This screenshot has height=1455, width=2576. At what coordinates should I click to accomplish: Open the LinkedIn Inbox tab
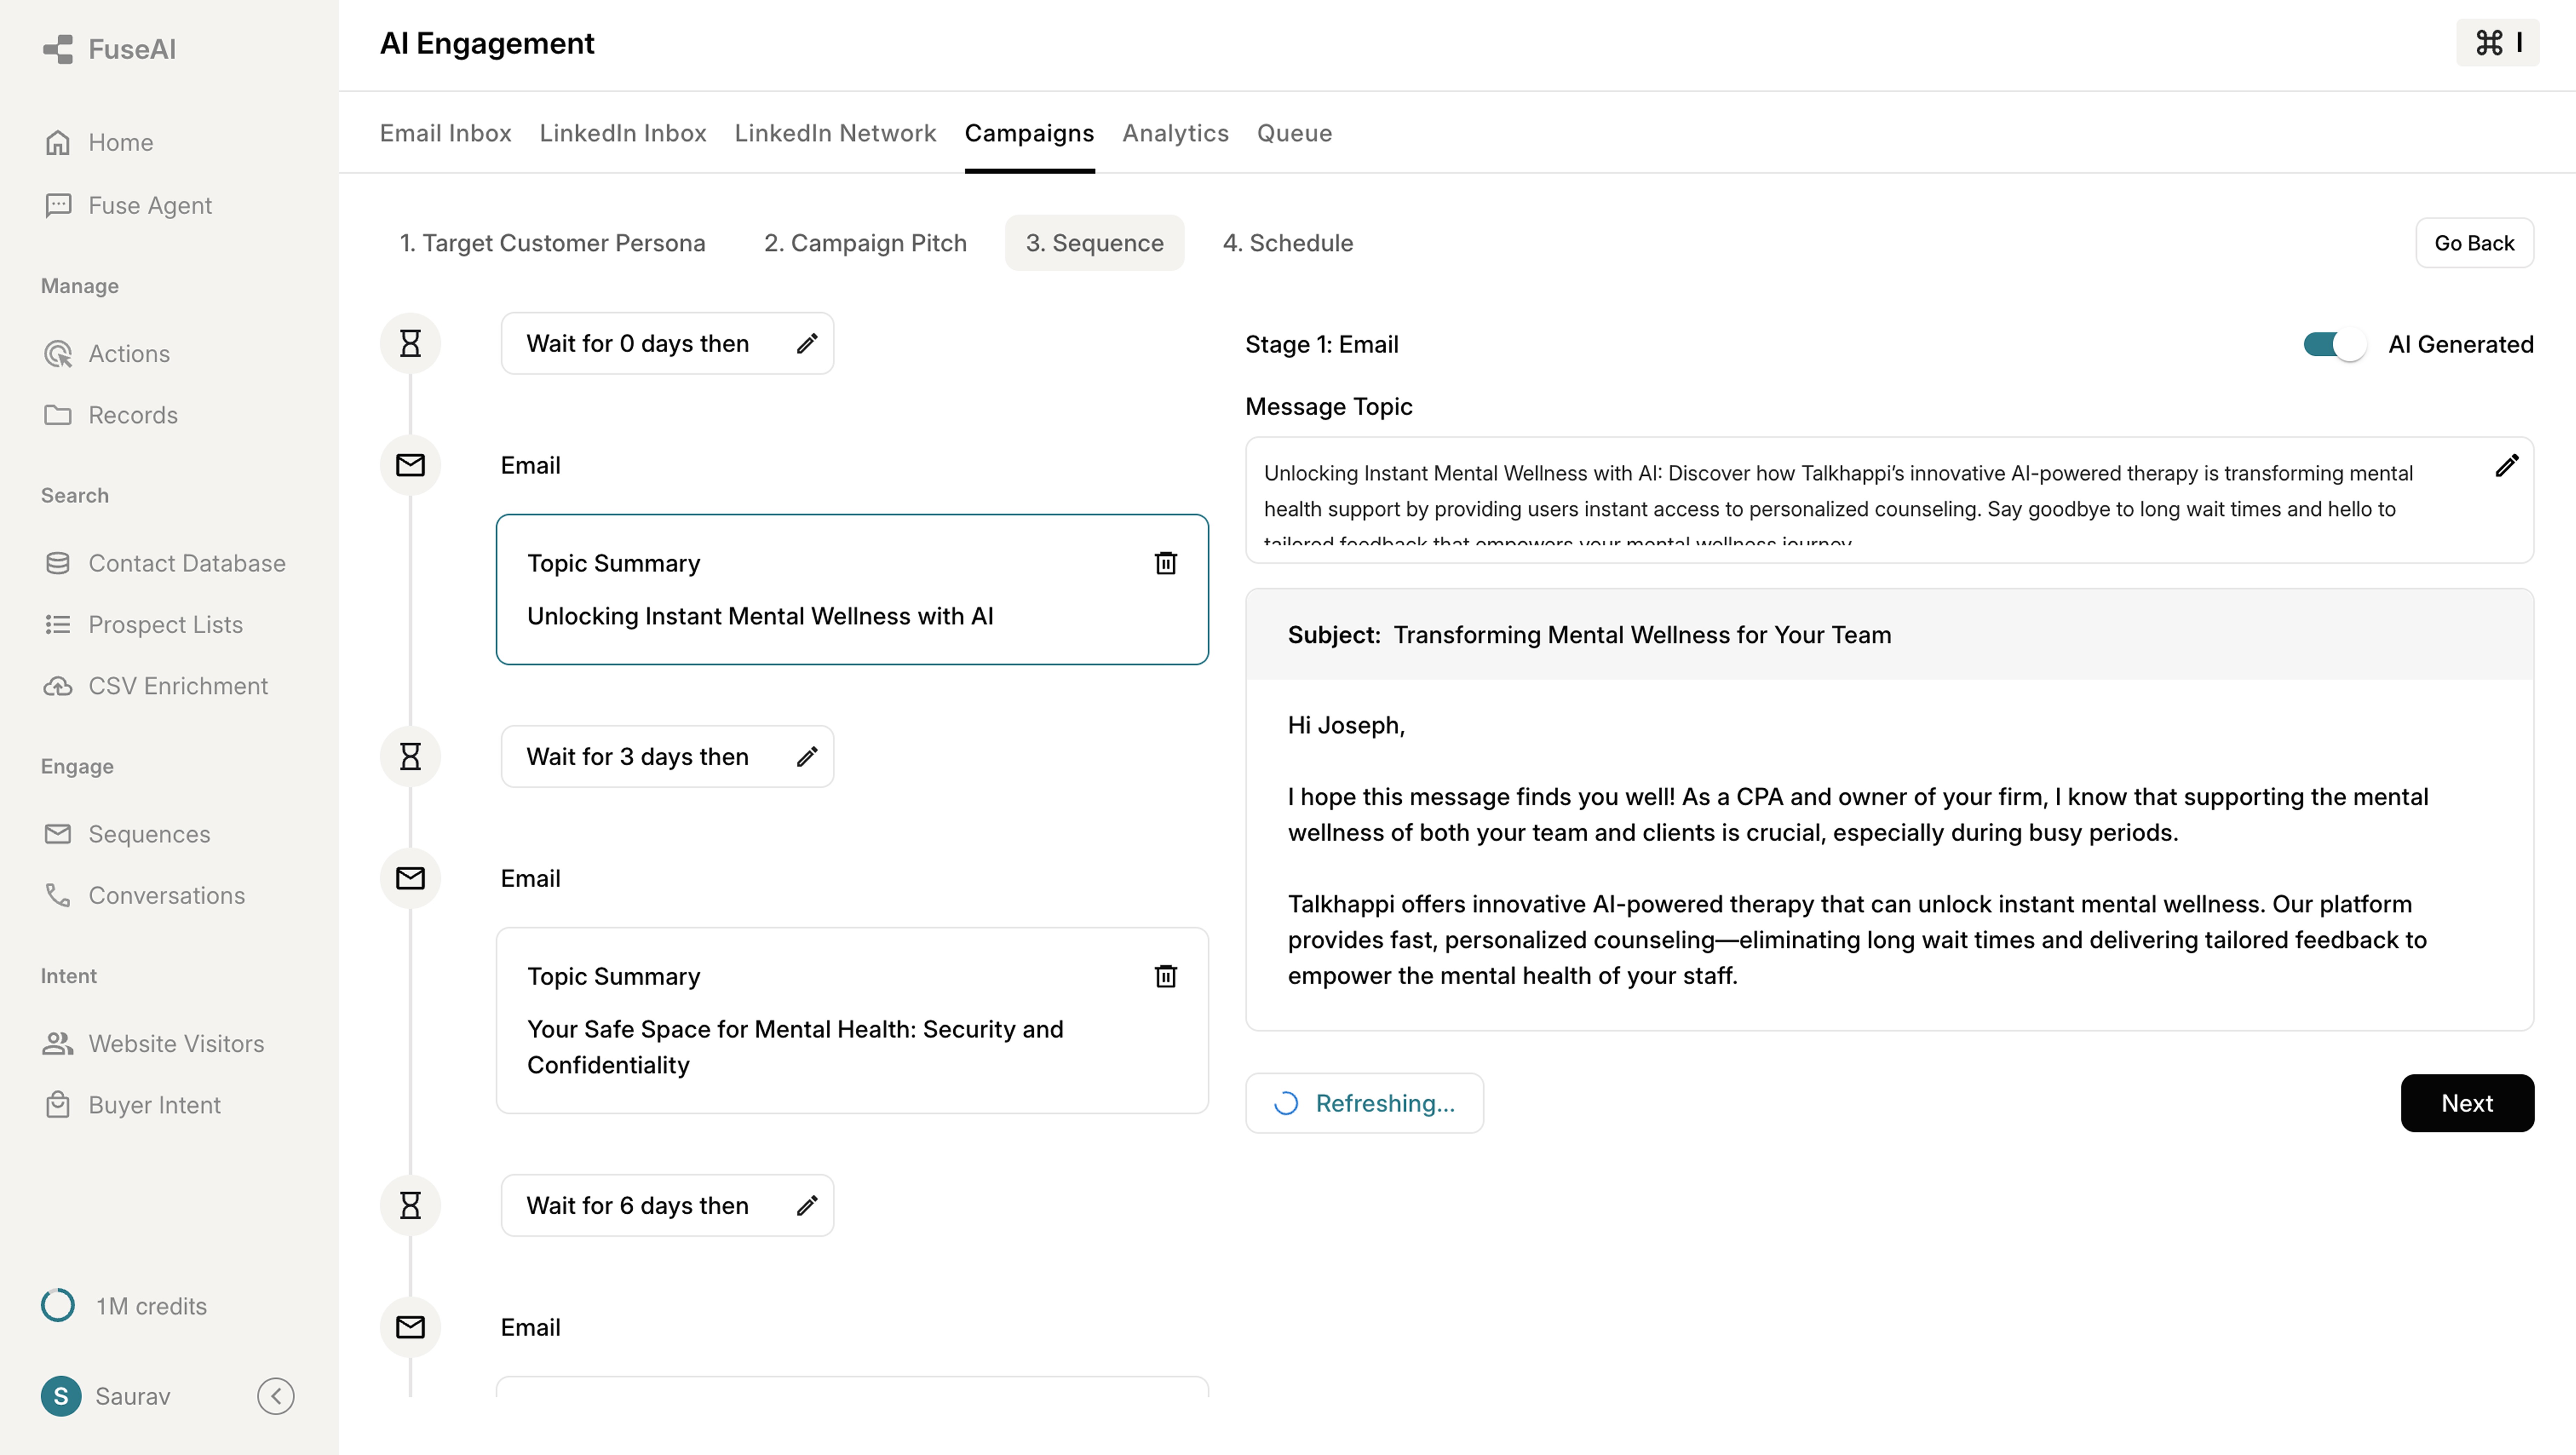click(x=622, y=133)
